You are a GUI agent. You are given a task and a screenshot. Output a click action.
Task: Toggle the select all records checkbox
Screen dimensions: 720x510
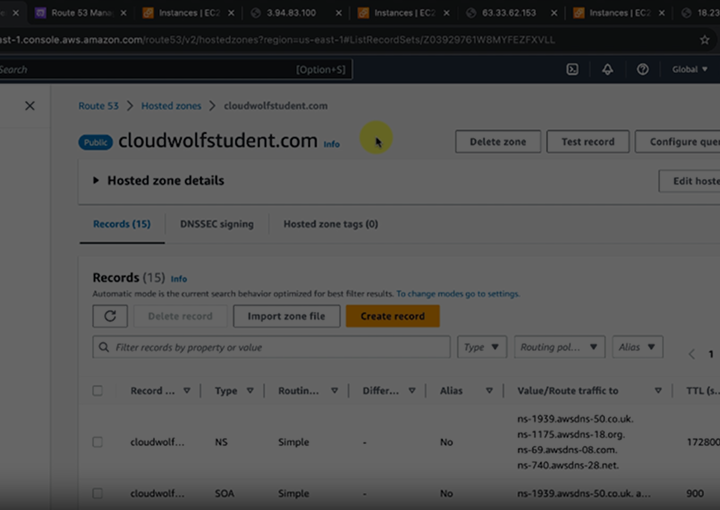pyautogui.click(x=98, y=391)
